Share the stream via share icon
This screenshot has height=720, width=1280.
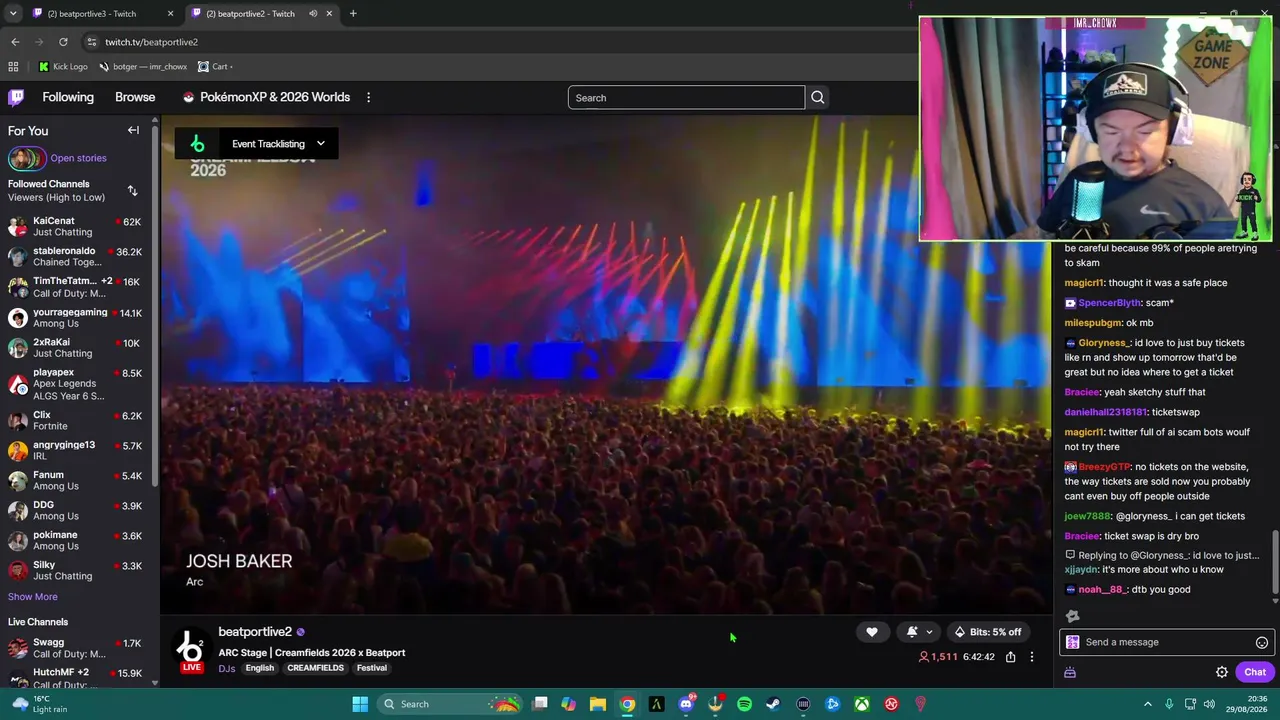pyautogui.click(x=1010, y=657)
